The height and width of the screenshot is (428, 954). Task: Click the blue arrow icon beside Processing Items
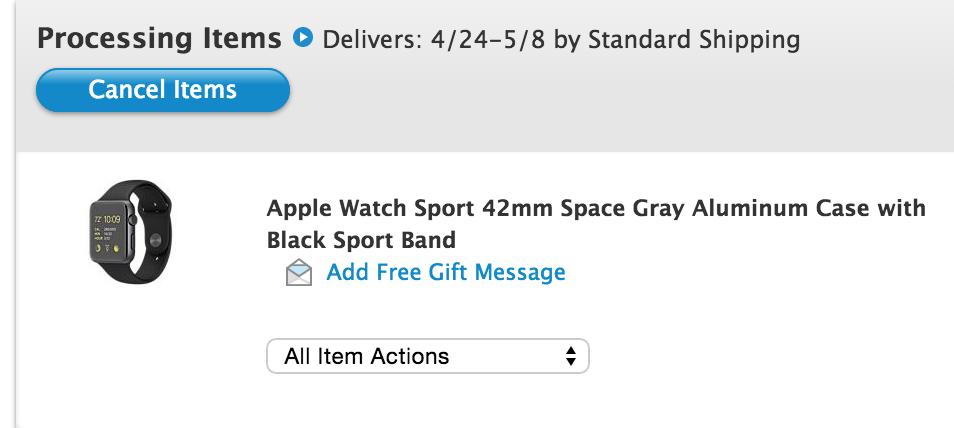coord(302,38)
